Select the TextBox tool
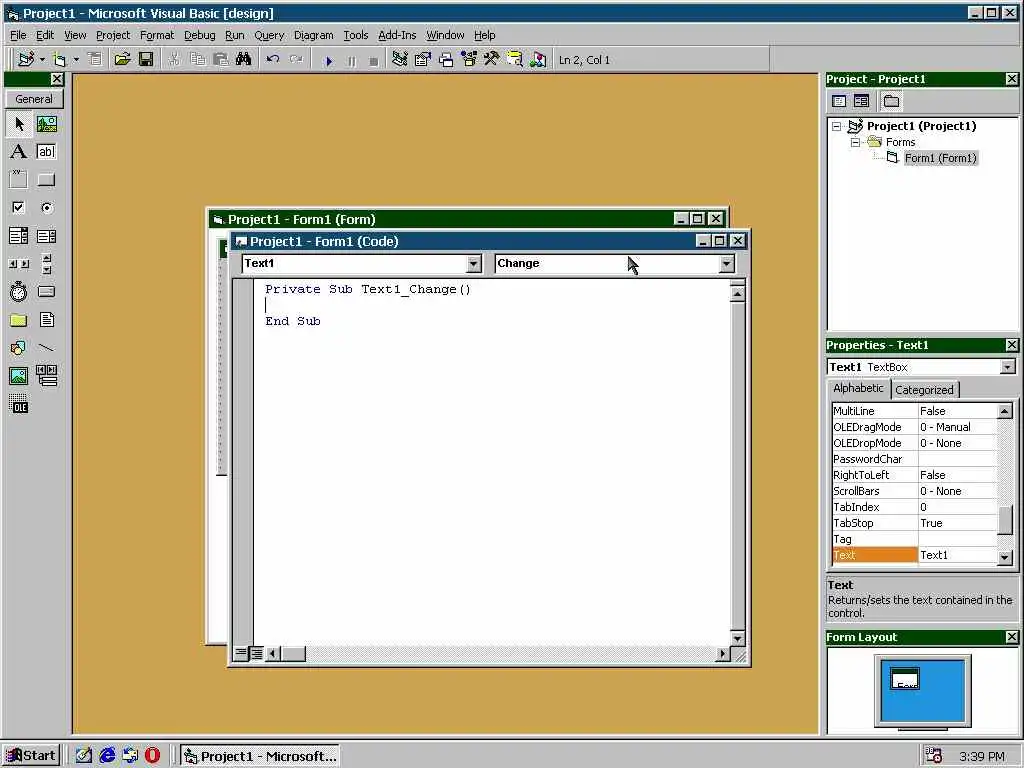1024x768 pixels. (x=46, y=152)
